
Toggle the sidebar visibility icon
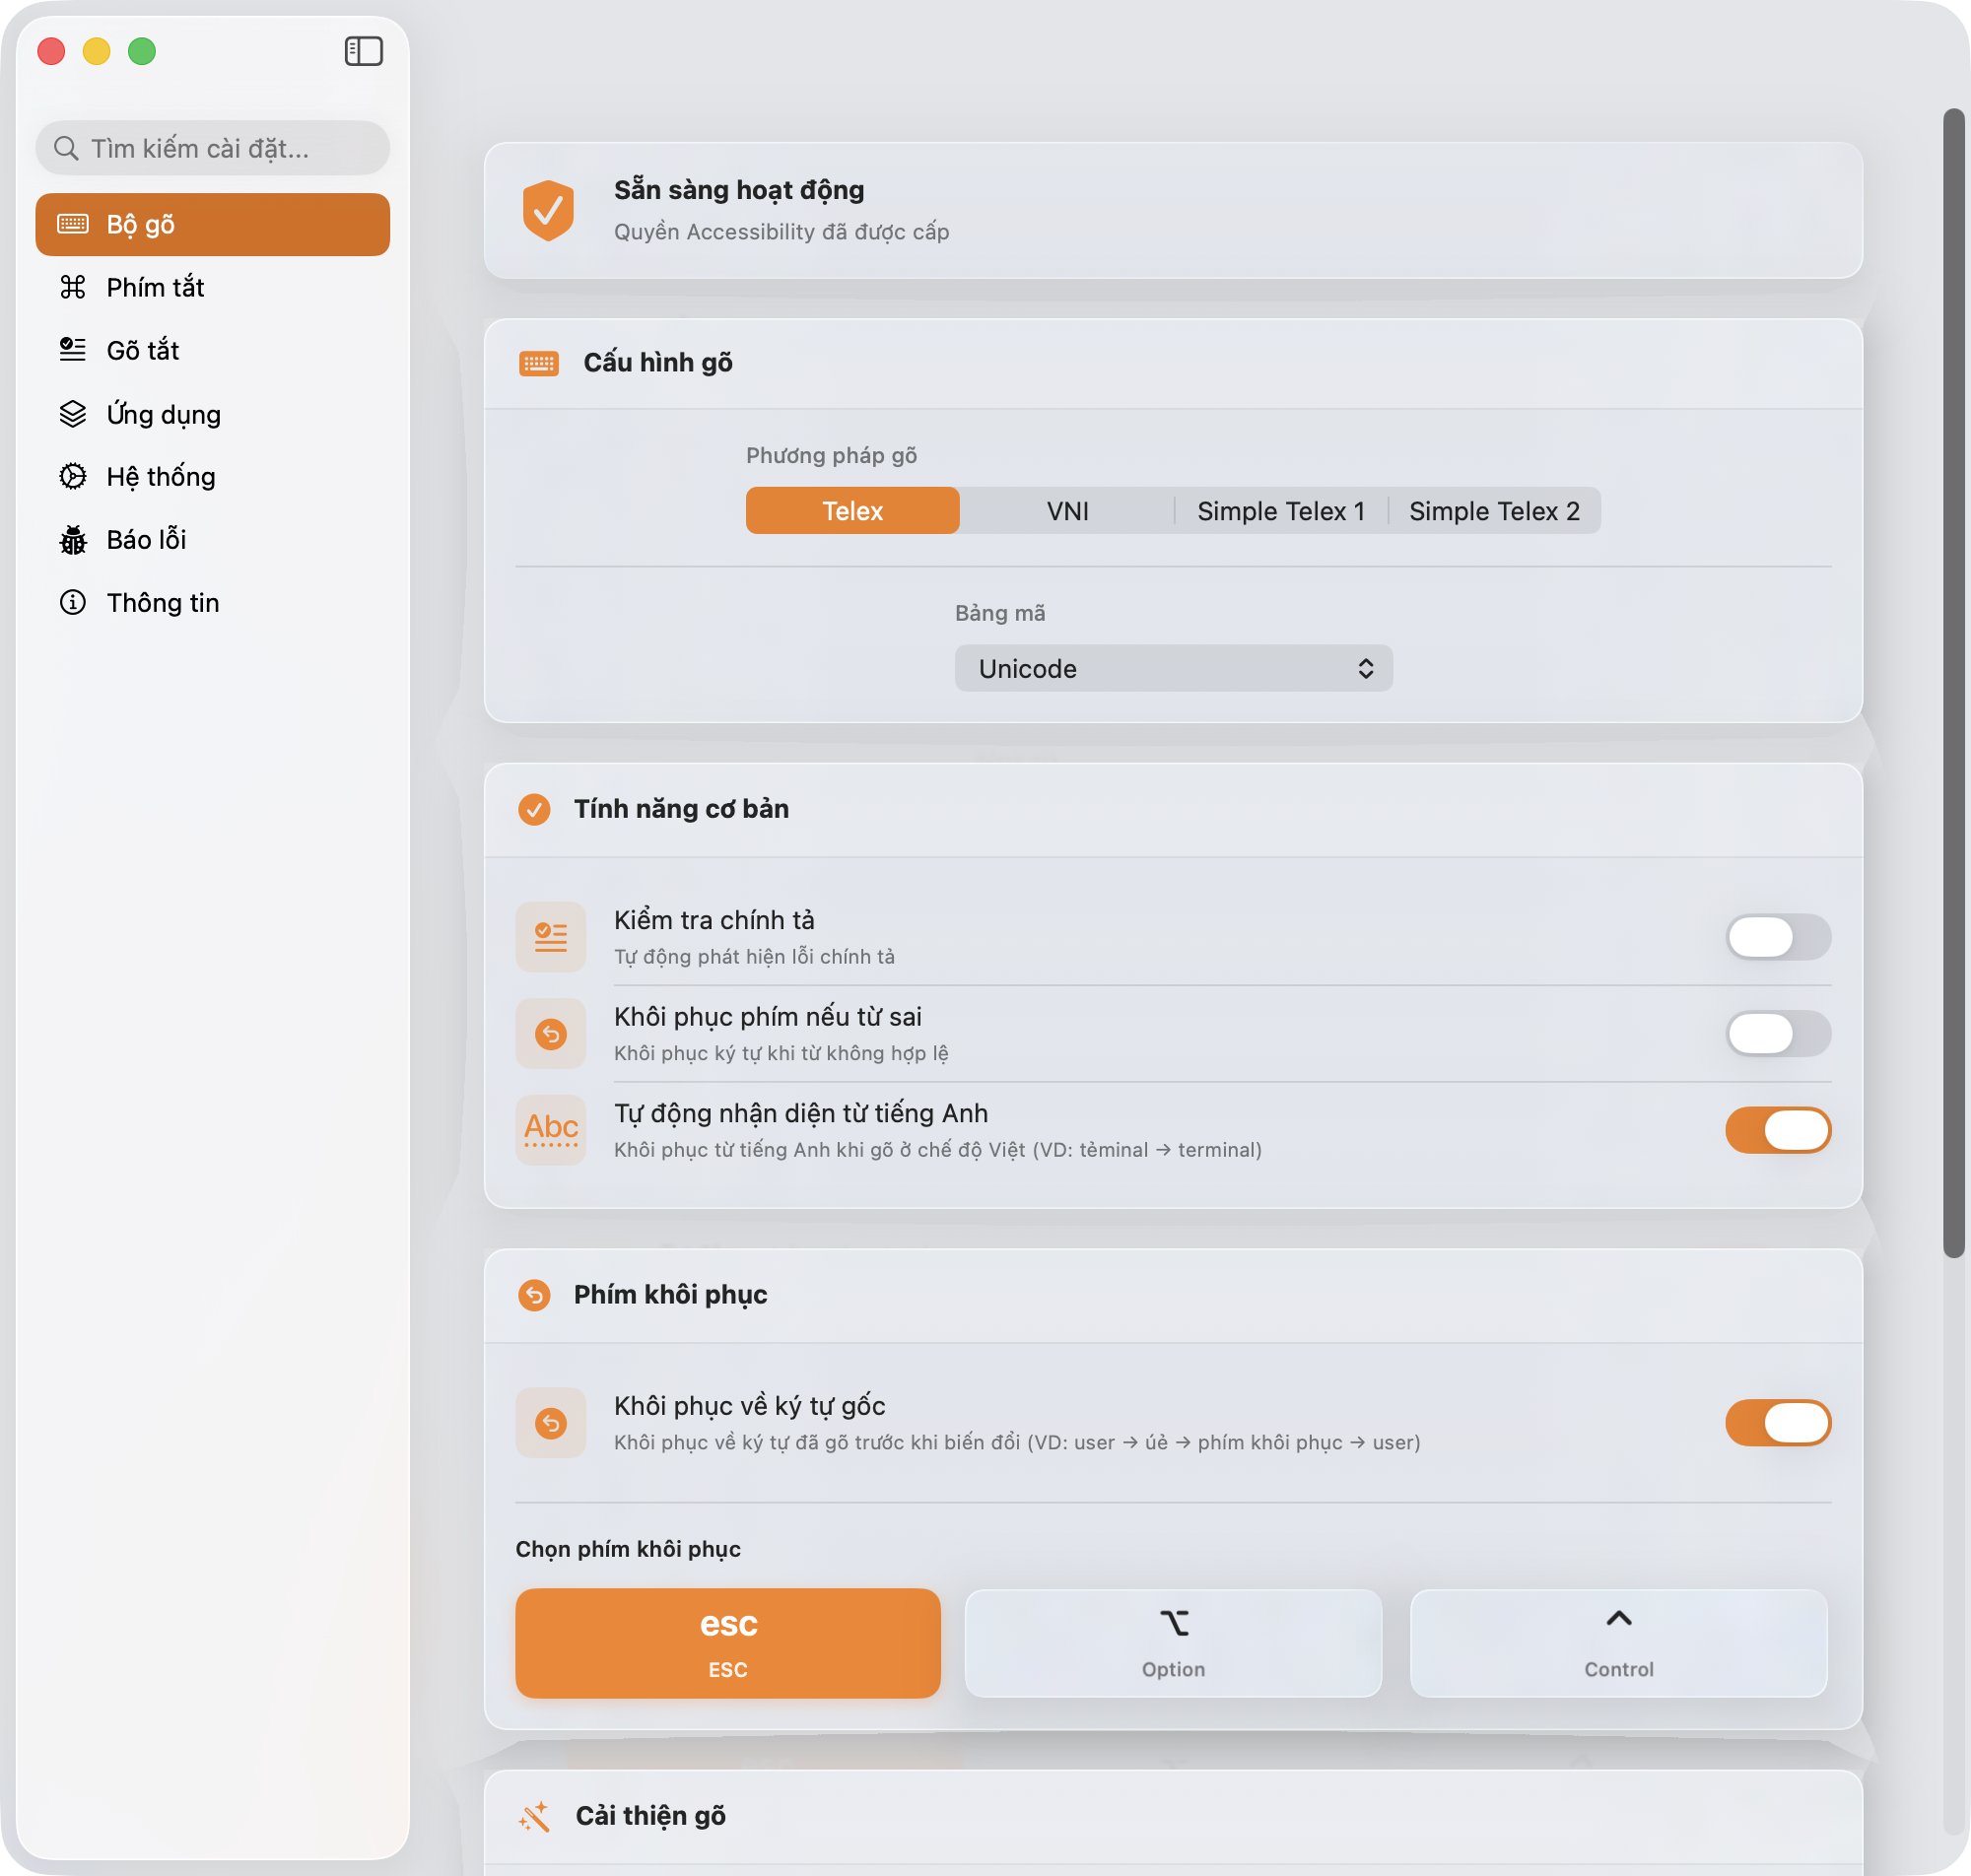(x=363, y=51)
